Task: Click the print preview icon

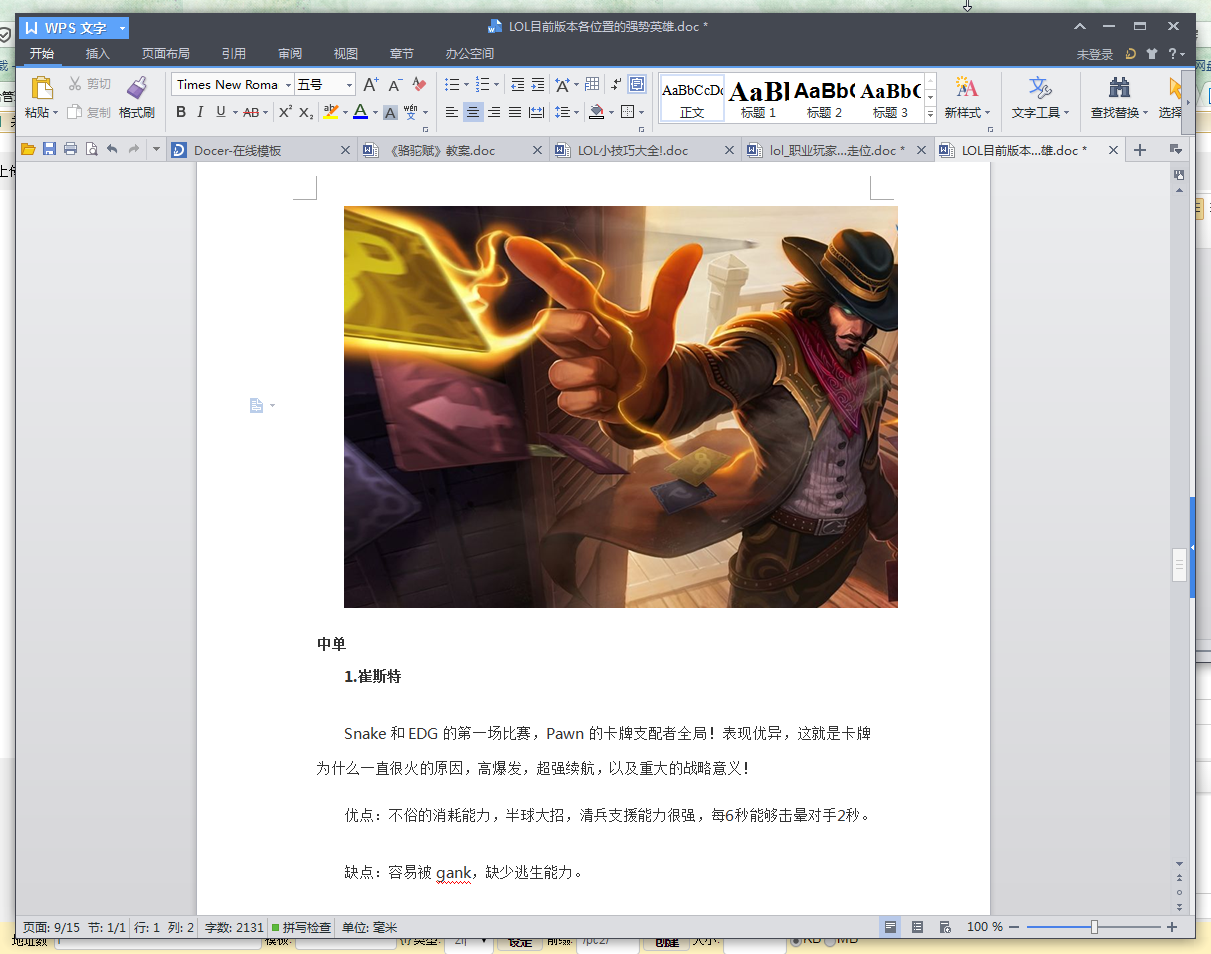Action: [91, 150]
